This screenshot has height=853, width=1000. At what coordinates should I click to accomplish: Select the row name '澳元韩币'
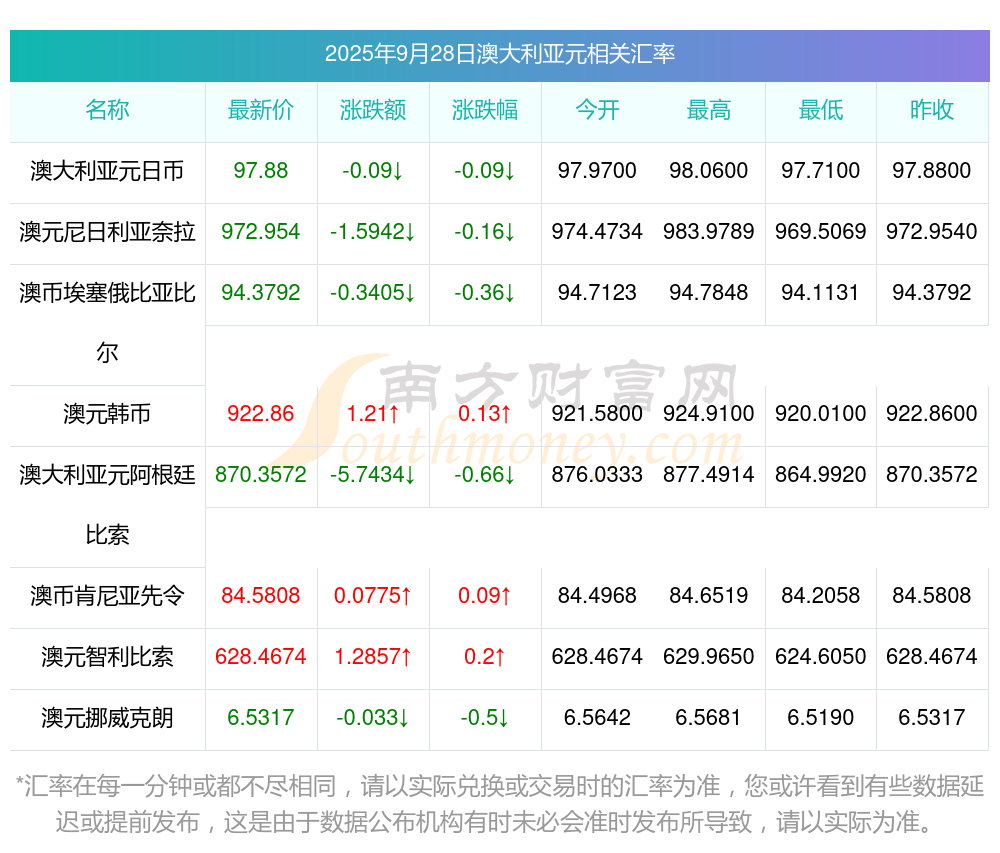click(x=107, y=414)
